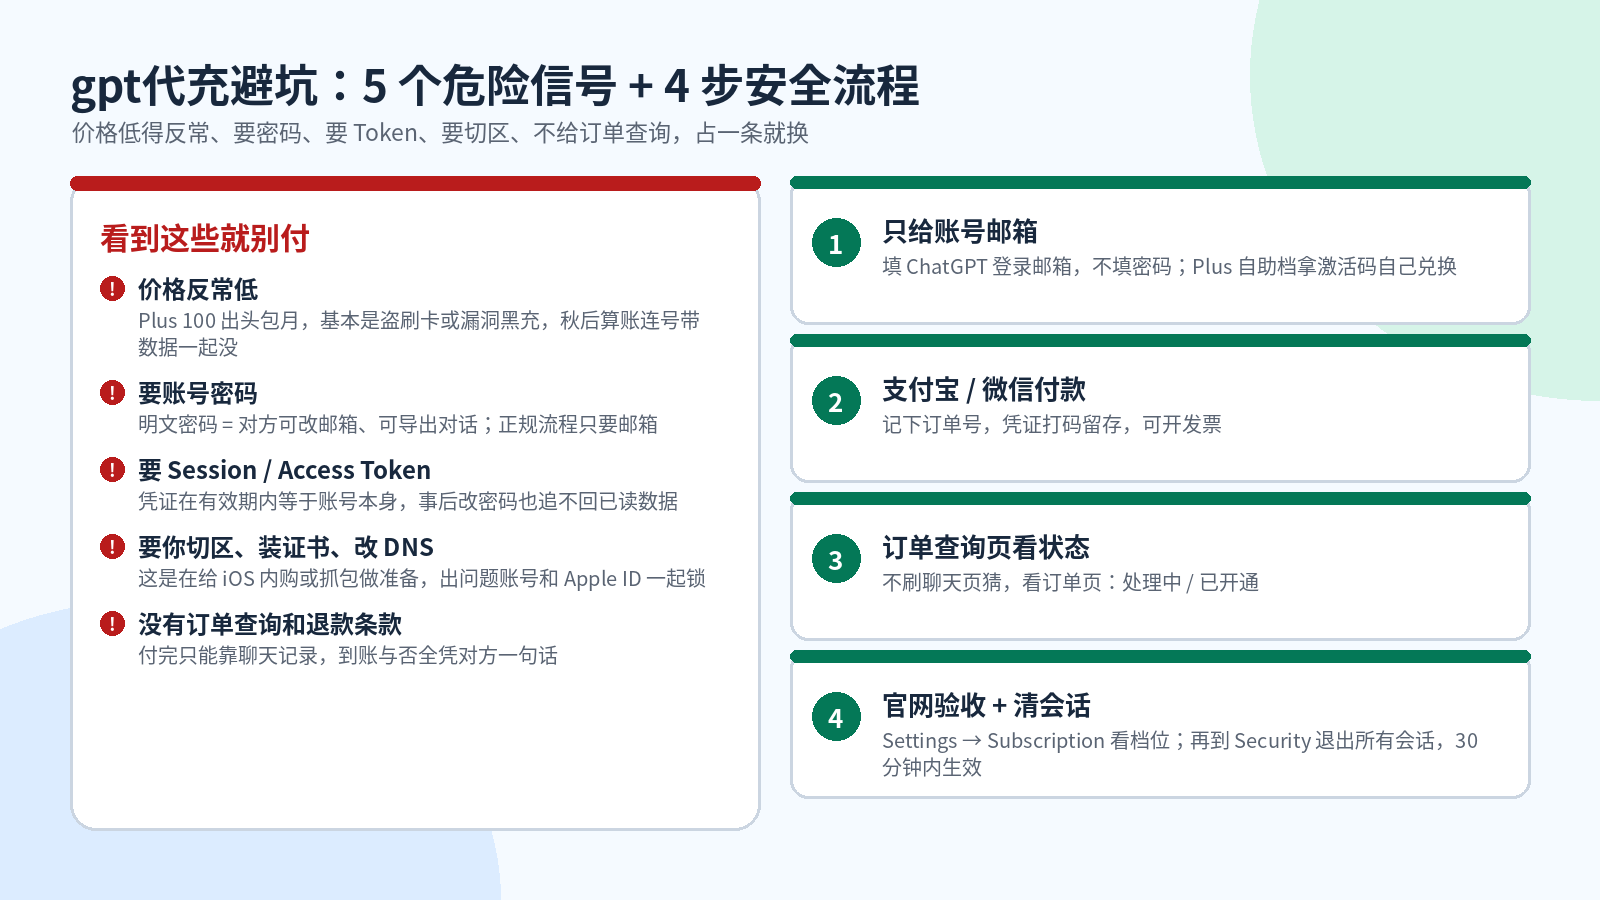Click the green step 2 circle
Image resolution: width=1600 pixels, height=900 pixels.
[836, 401]
